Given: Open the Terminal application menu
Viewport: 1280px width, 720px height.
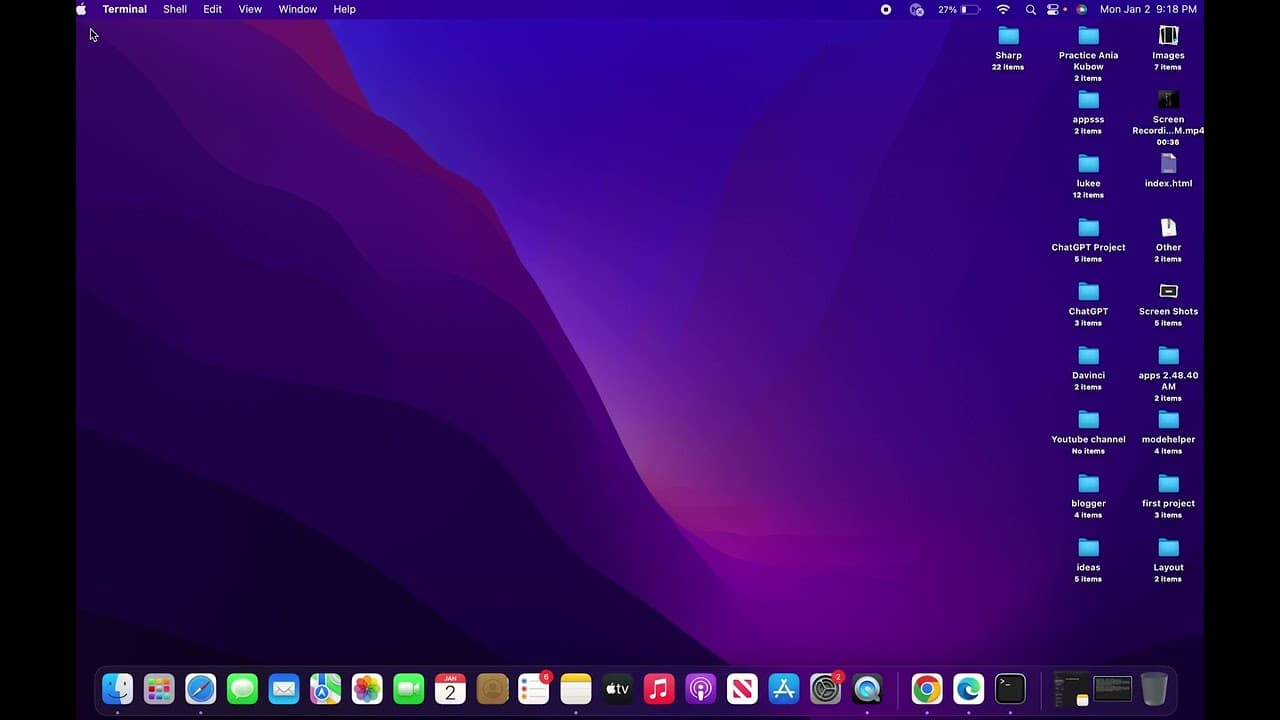Looking at the screenshot, I should pos(124,9).
